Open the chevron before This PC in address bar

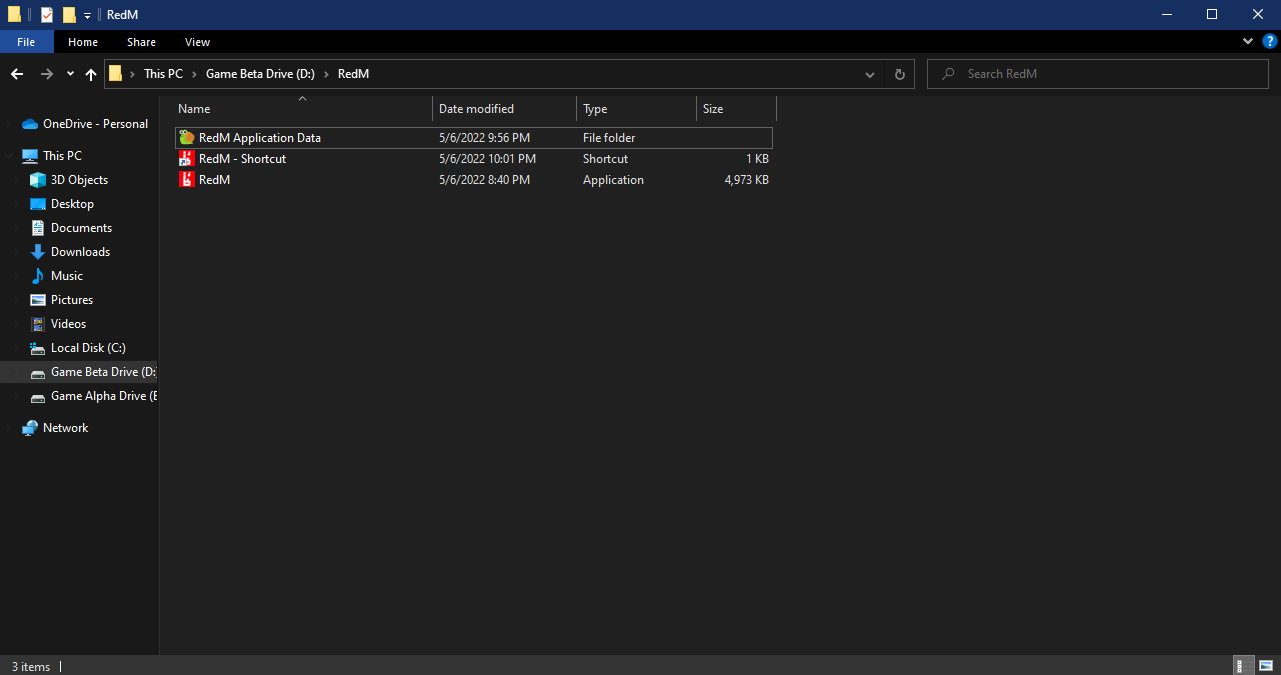[x=133, y=74]
